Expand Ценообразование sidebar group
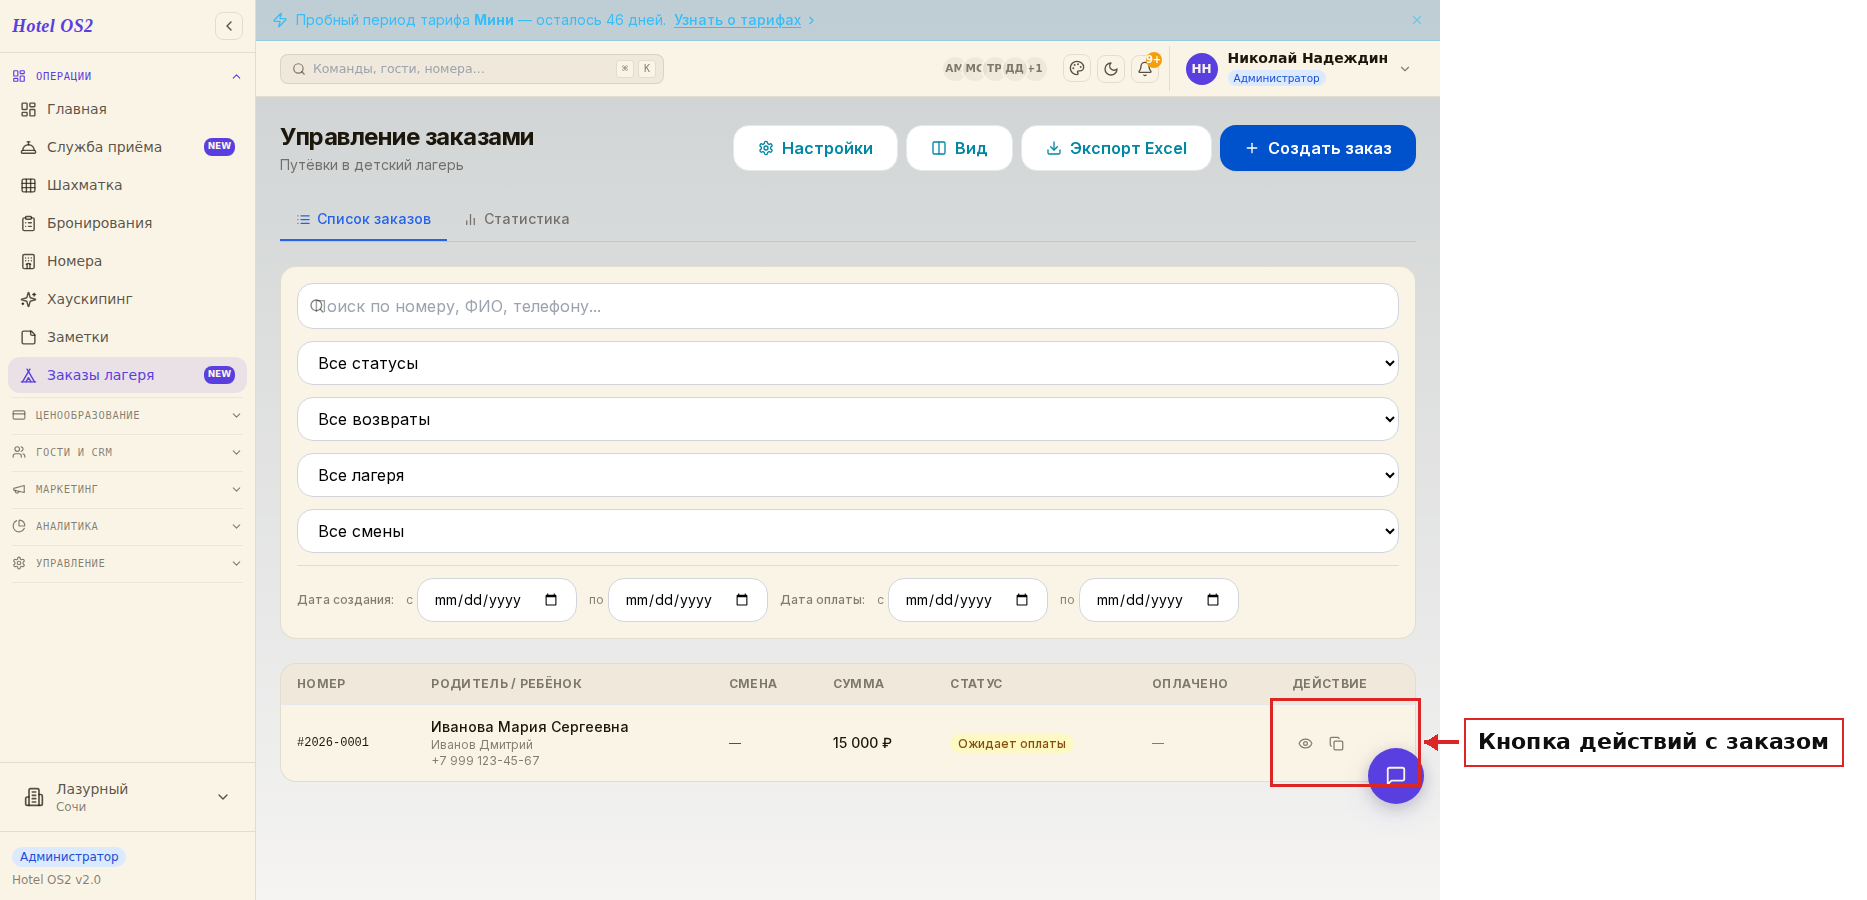This screenshot has width=1867, height=900. point(127,415)
